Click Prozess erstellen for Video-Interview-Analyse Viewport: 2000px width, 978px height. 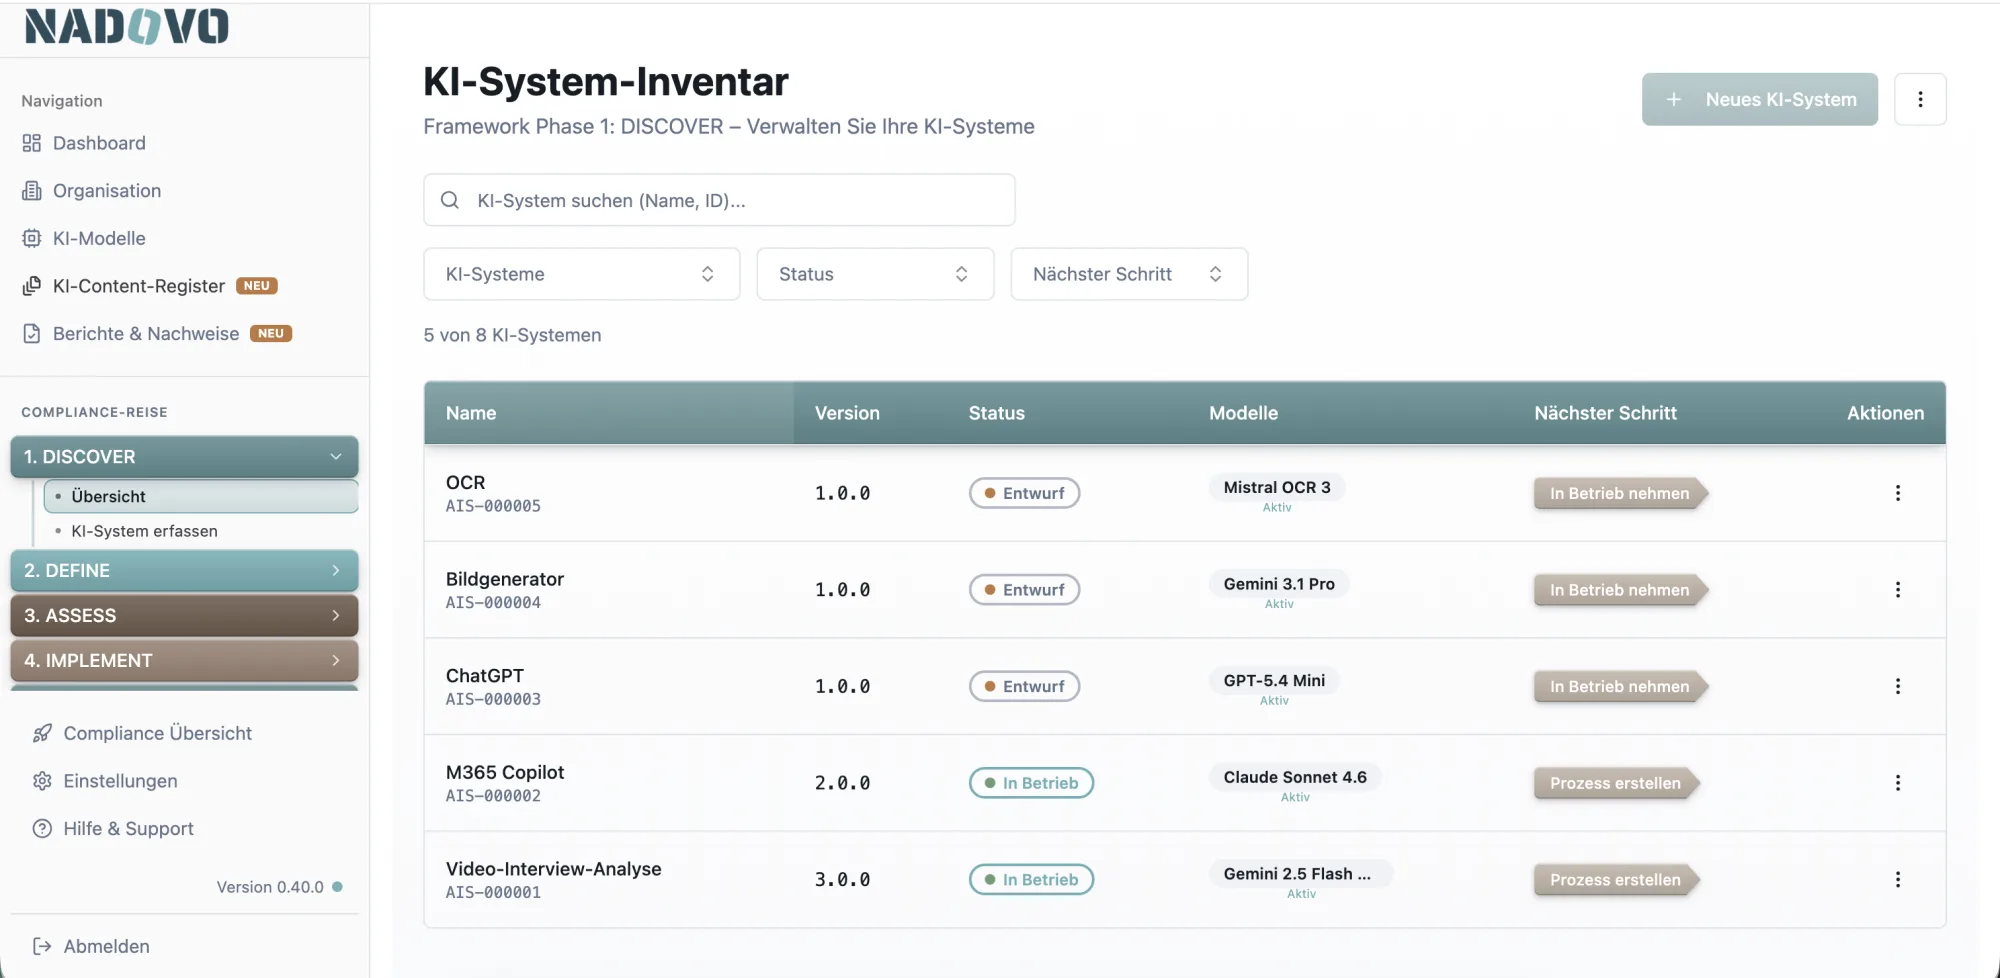click(1616, 880)
